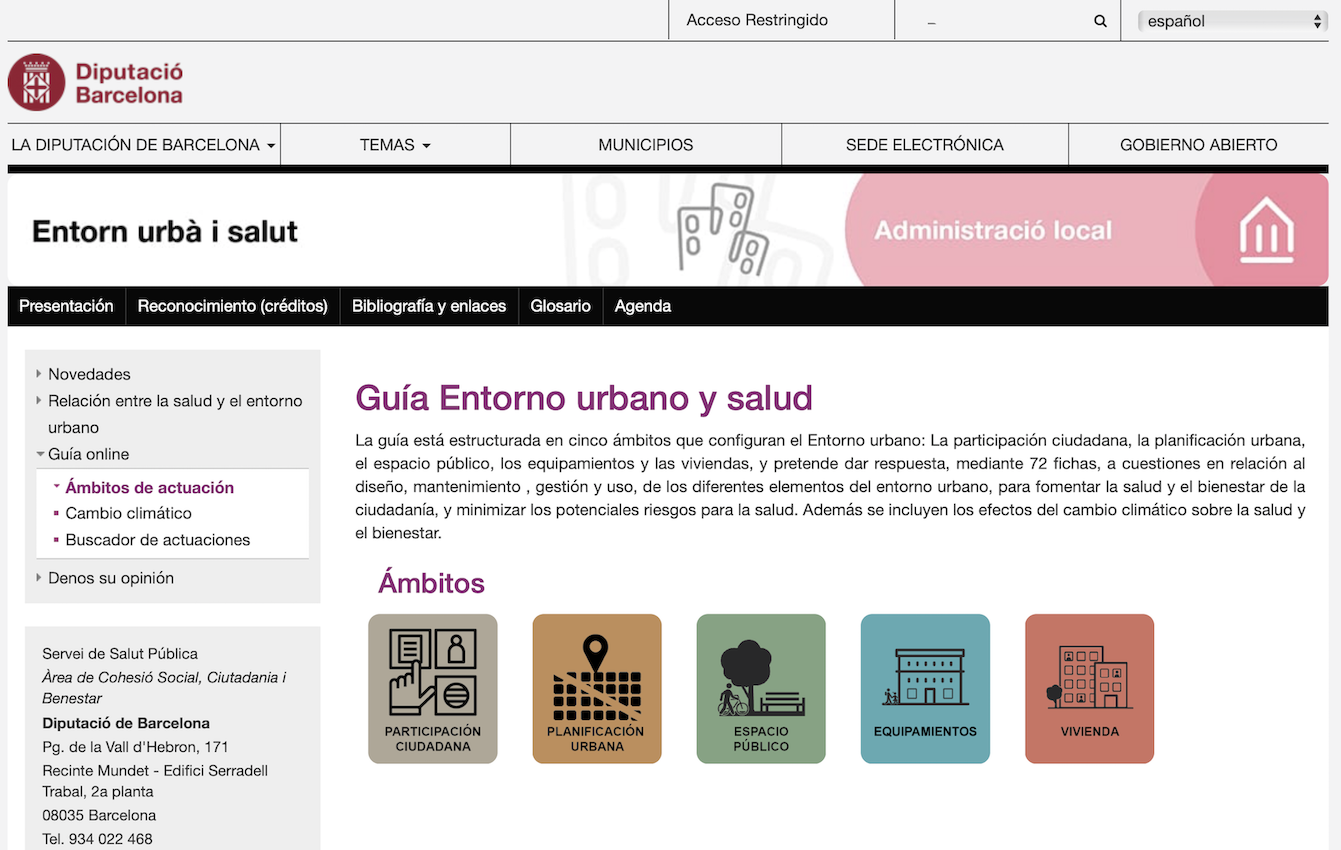Select the Vivienda housing tile

click(1089, 688)
